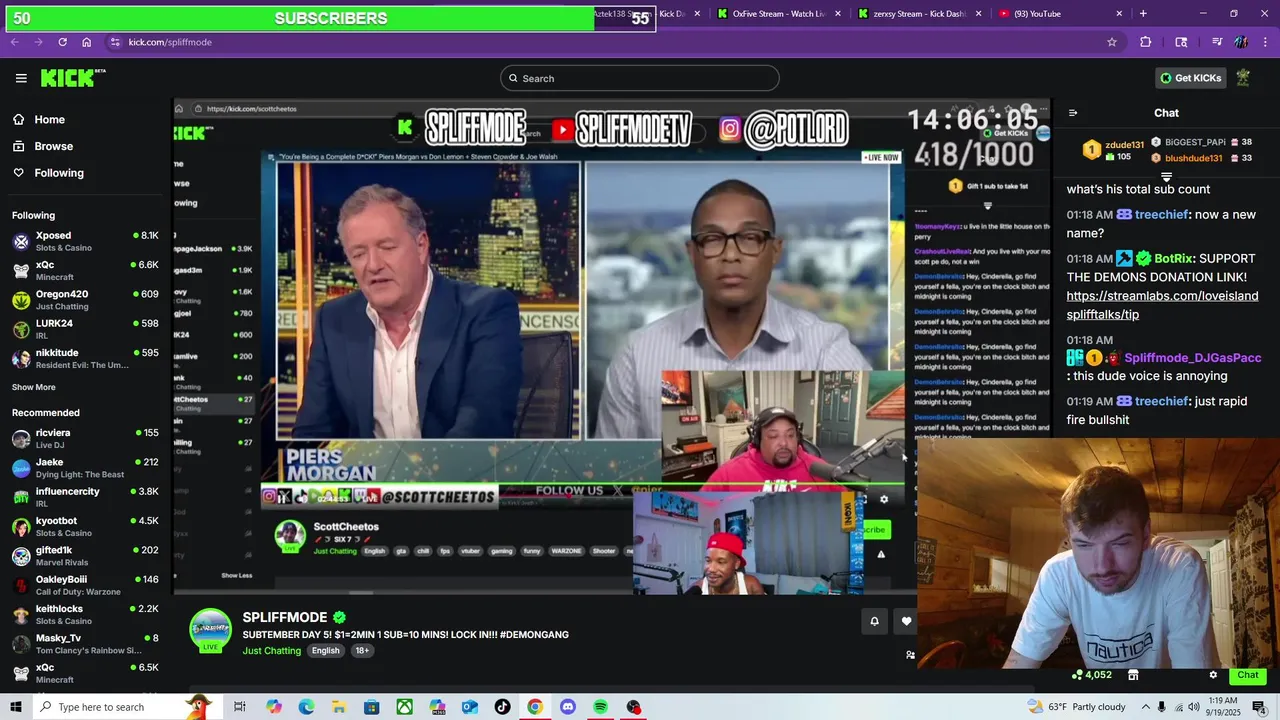This screenshot has width=1280, height=720.
Task: Click the Get KICKs button
Action: (1190, 78)
